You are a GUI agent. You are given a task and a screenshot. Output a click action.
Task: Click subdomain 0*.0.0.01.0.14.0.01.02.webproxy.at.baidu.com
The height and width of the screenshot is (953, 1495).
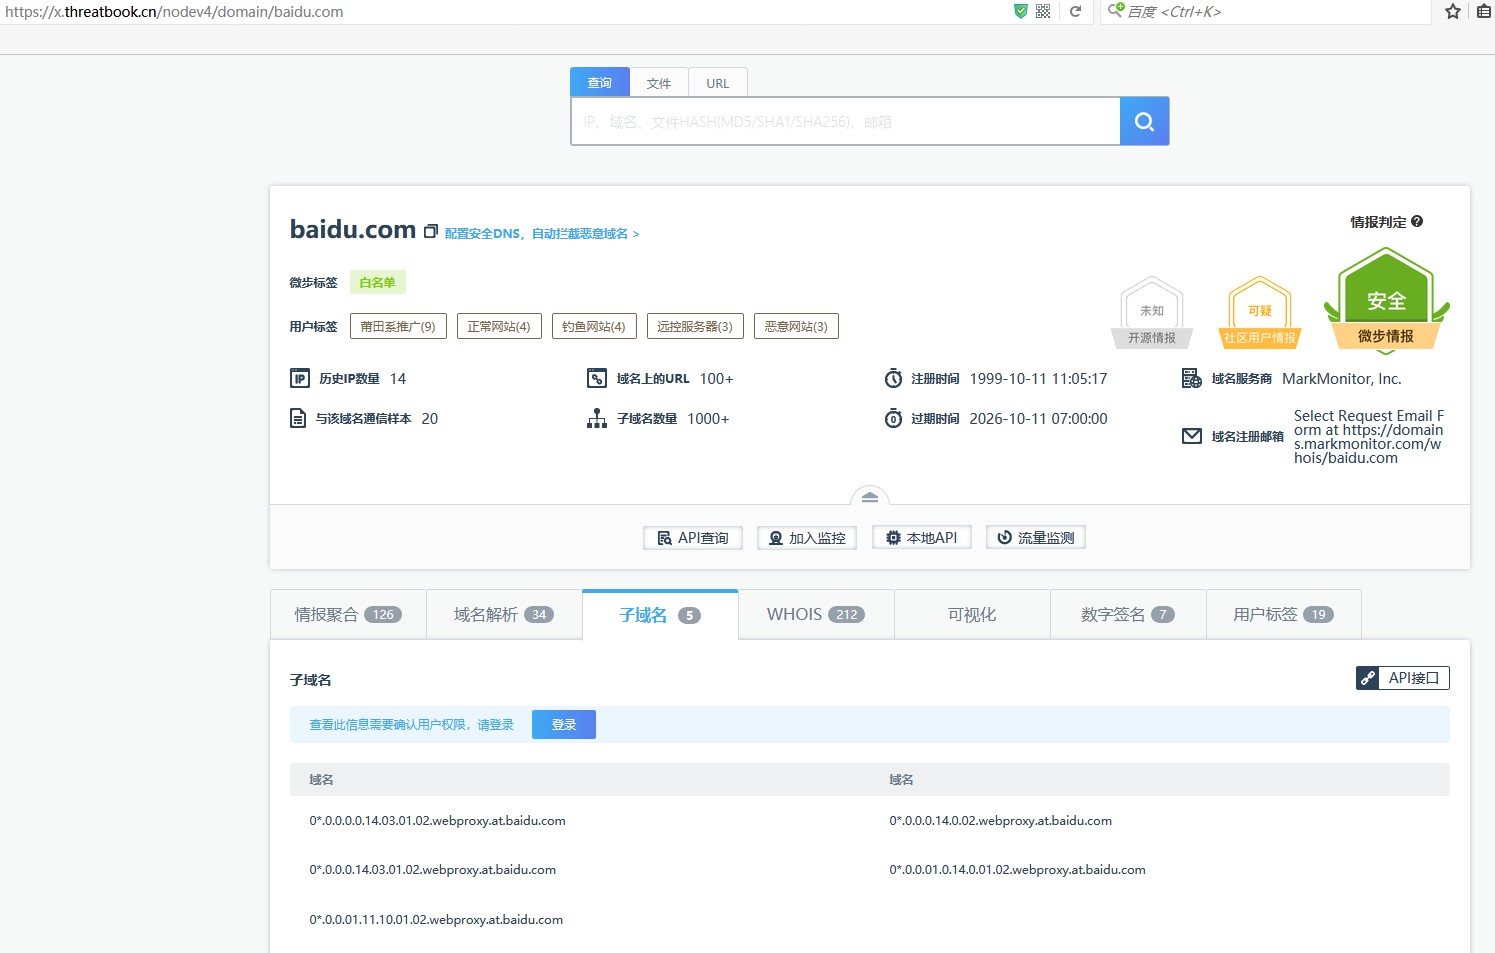pos(1018,870)
